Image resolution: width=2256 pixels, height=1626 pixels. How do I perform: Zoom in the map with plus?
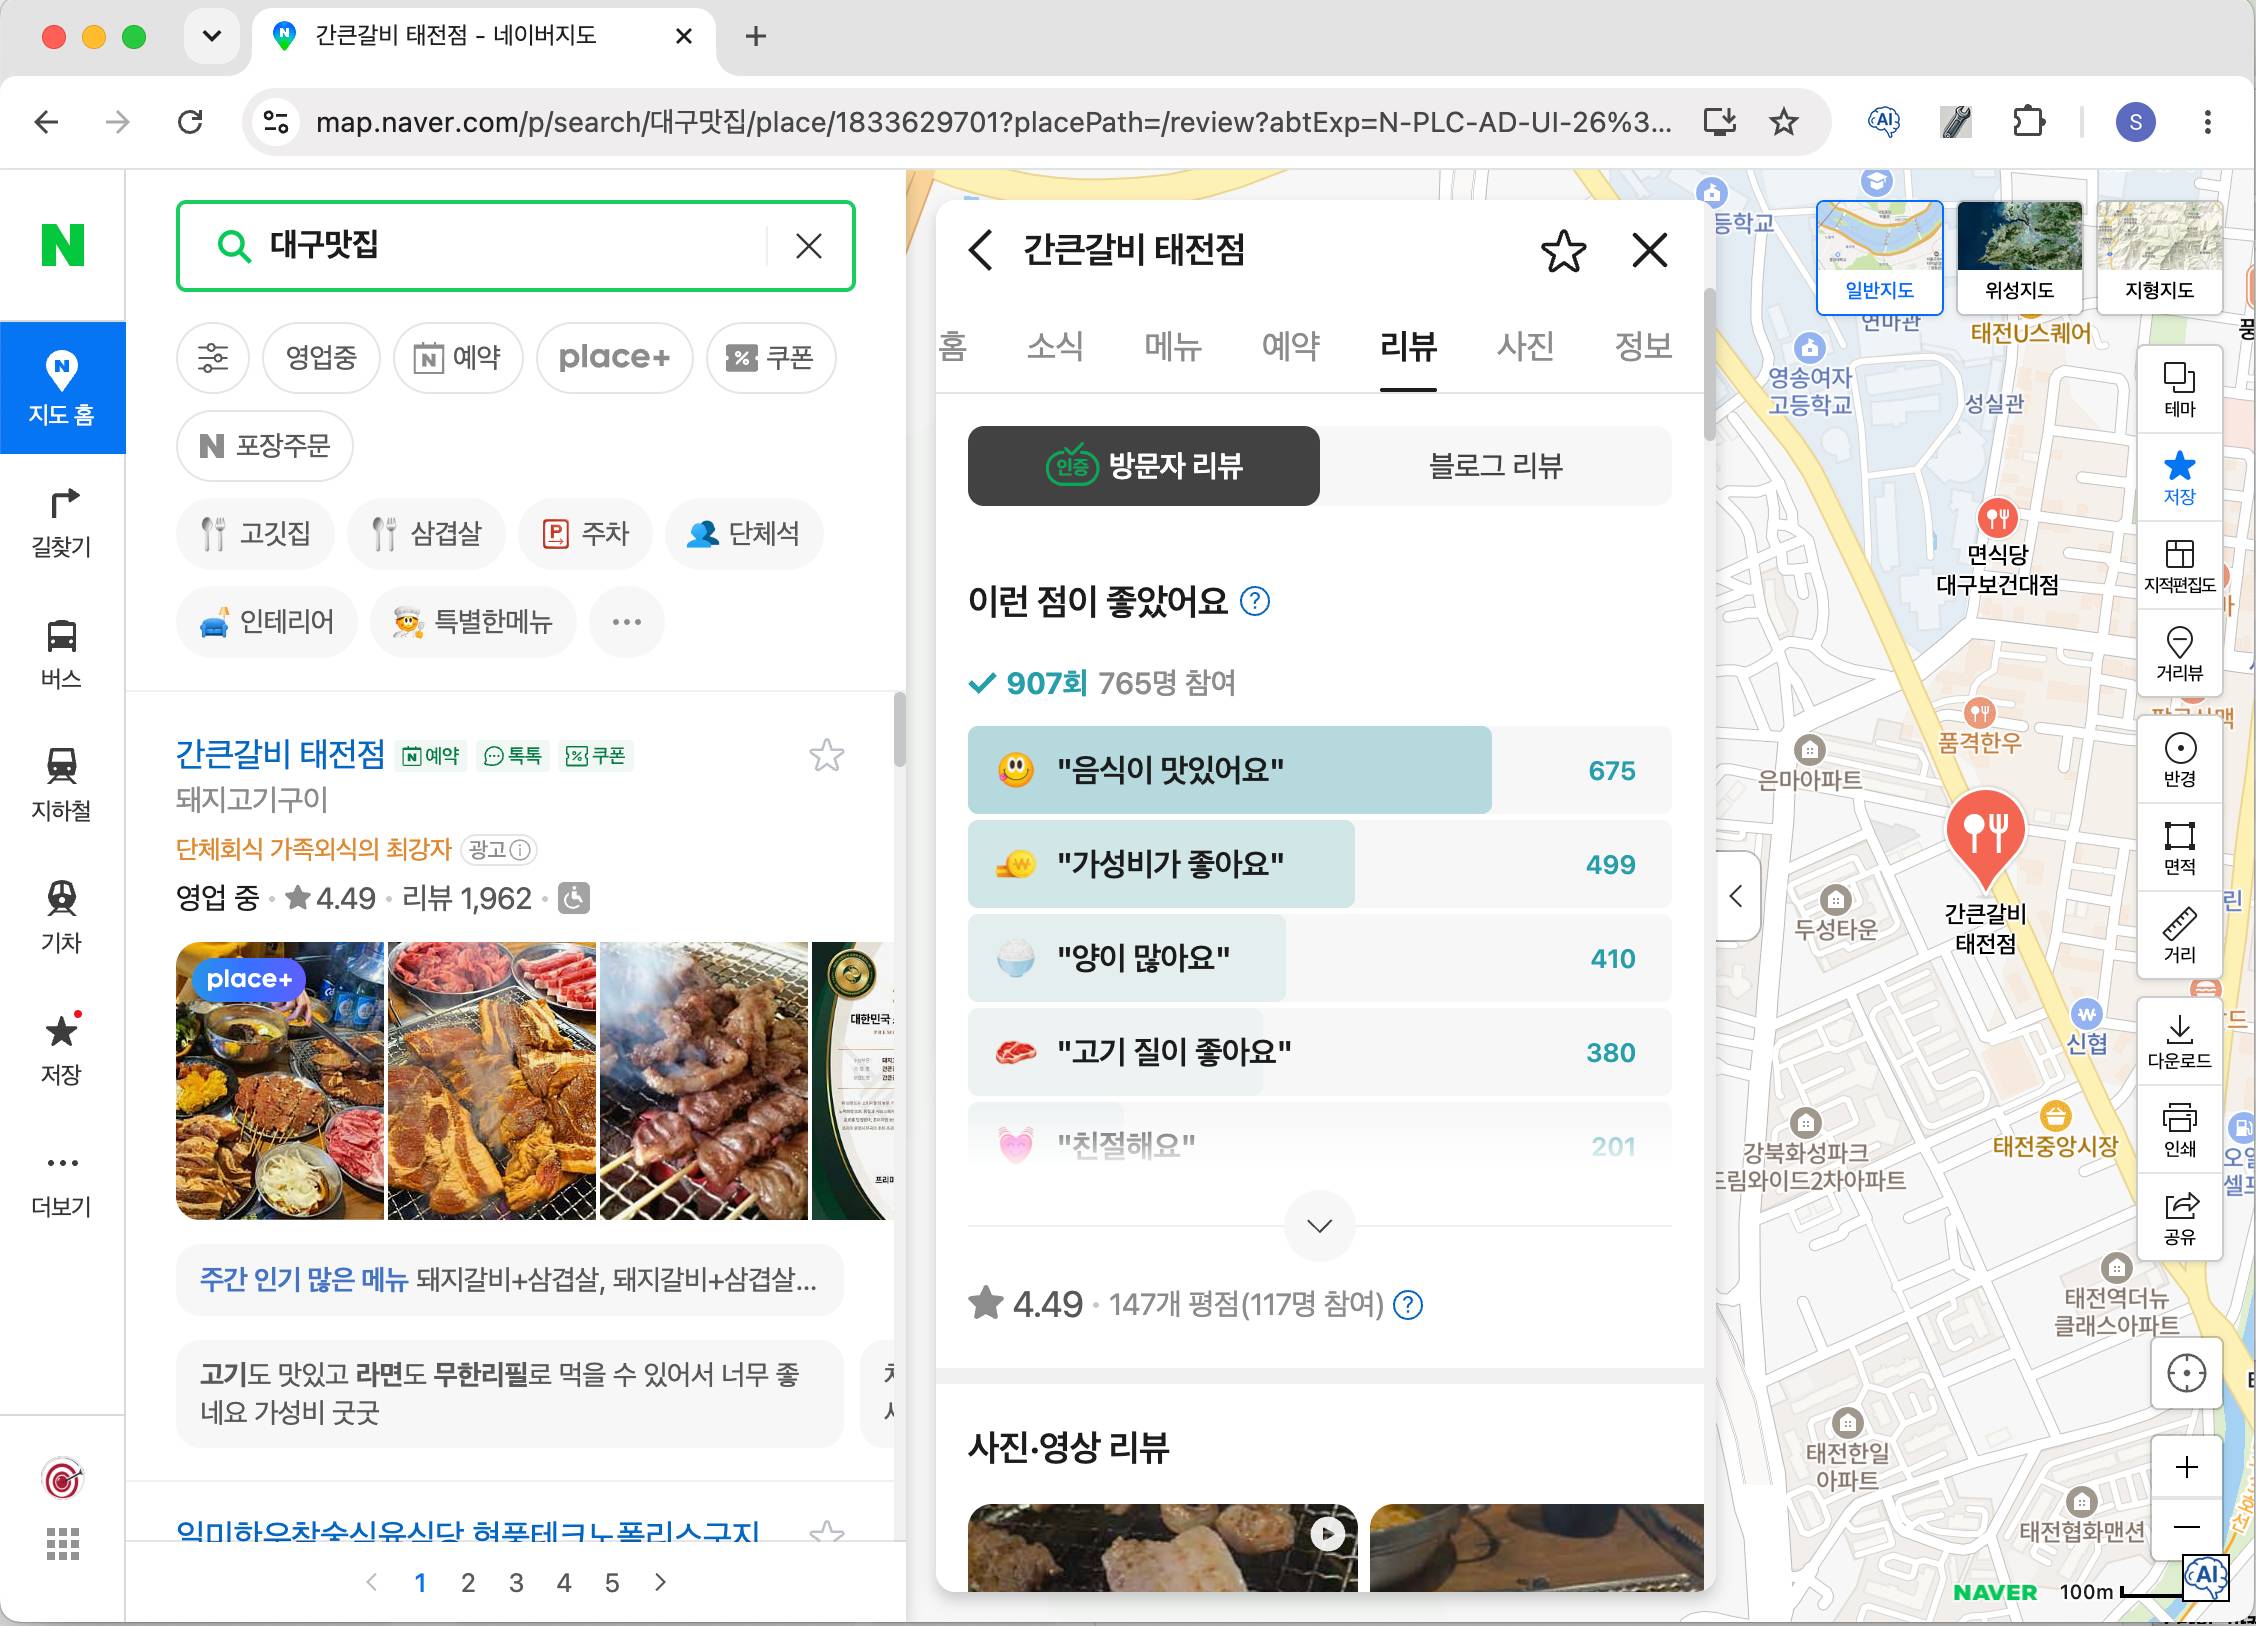[2187, 1467]
